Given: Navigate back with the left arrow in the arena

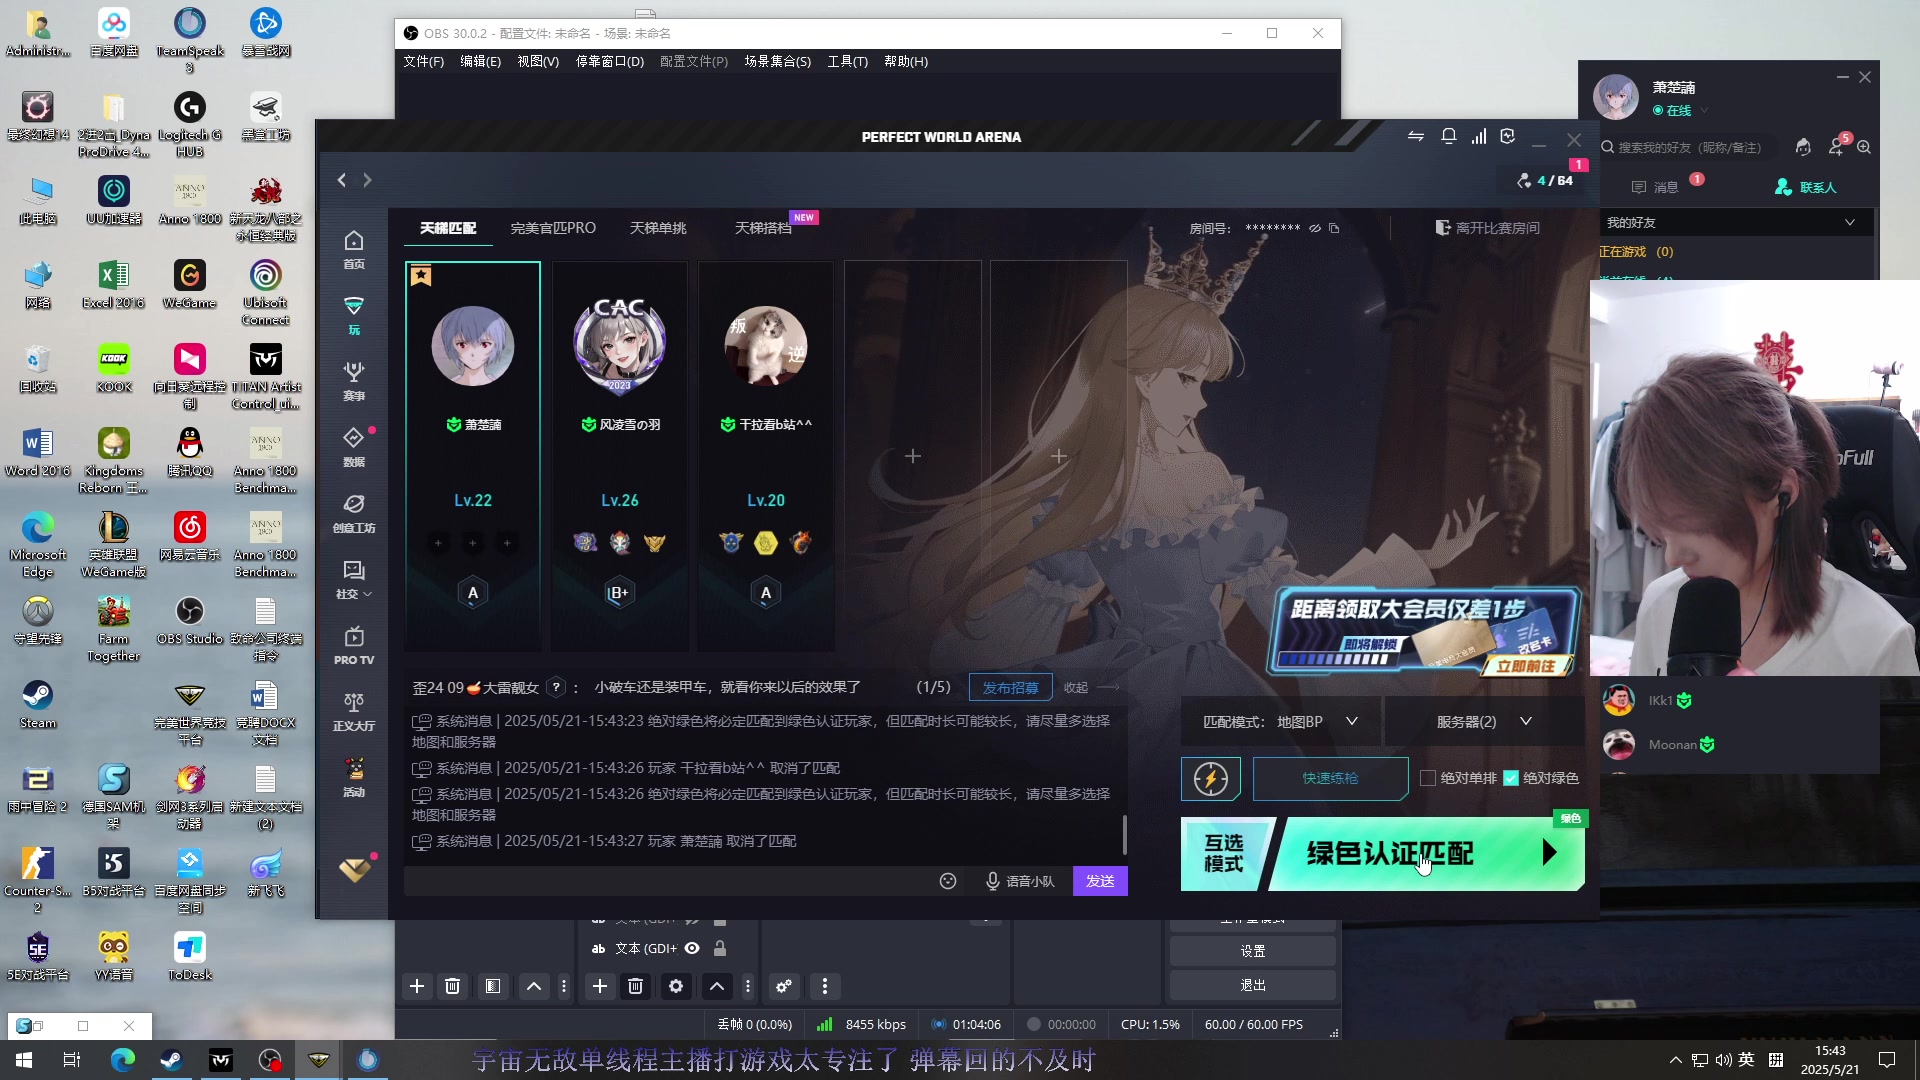Looking at the screenshot, I should (342, 180).
